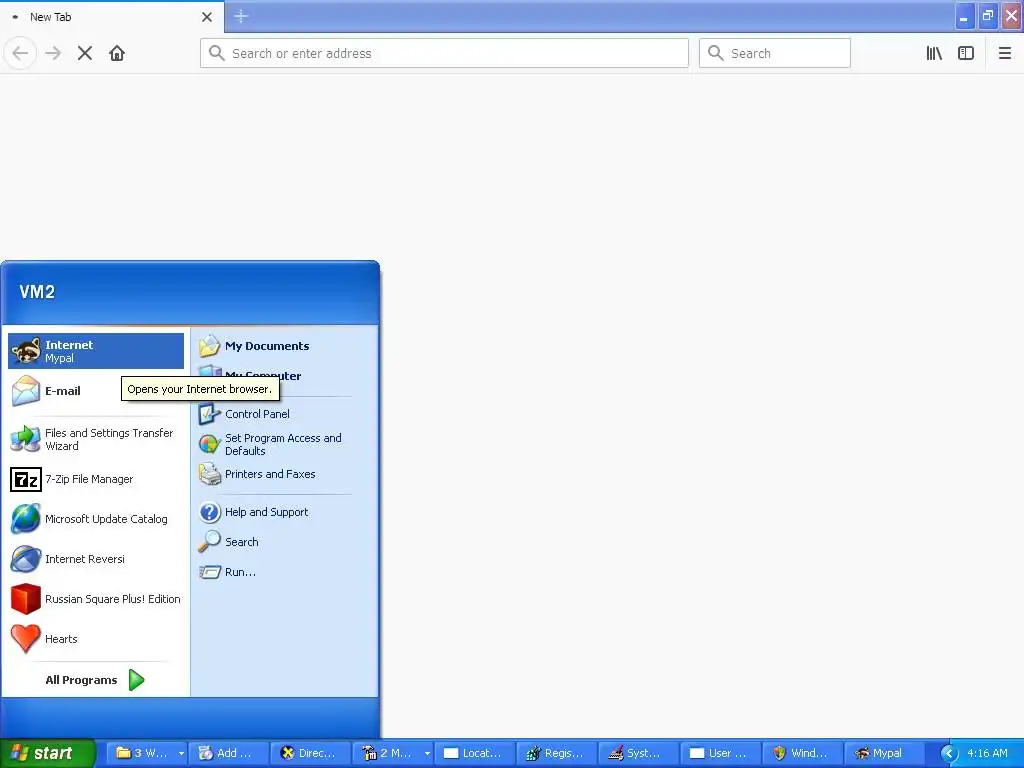Switch to 'Wind...' taskbar window
This screenshot has width=1024, height=768.
click(x=803, y=753)
